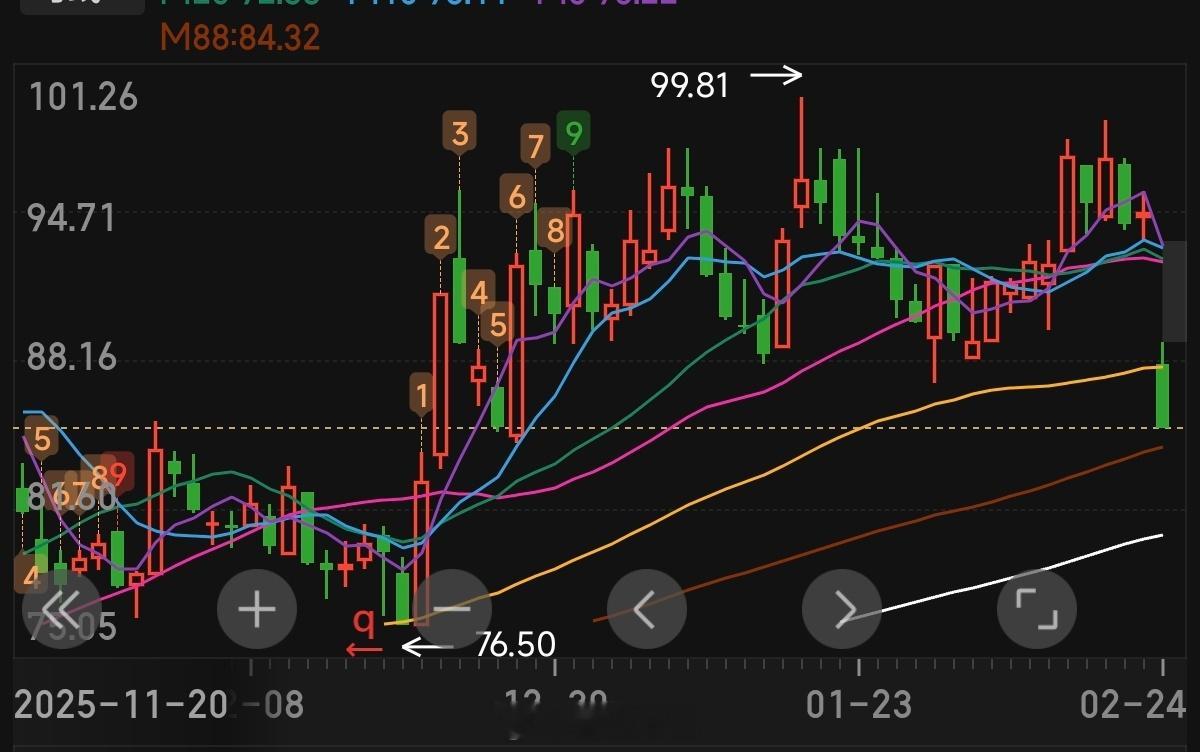Viewport: 1200px width, 752px height.
Task: Click the 88.16 price axis label
Action: [73, 357]
